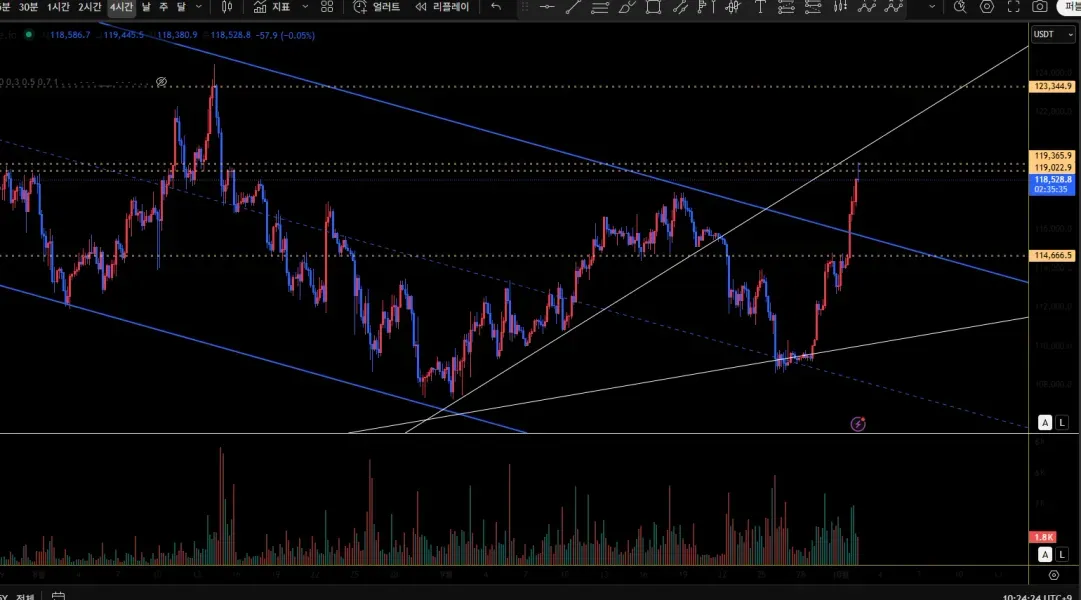1081x600 pixels.
Task: Take a chart snapshot with the camera
Action: pos(1040,7)
